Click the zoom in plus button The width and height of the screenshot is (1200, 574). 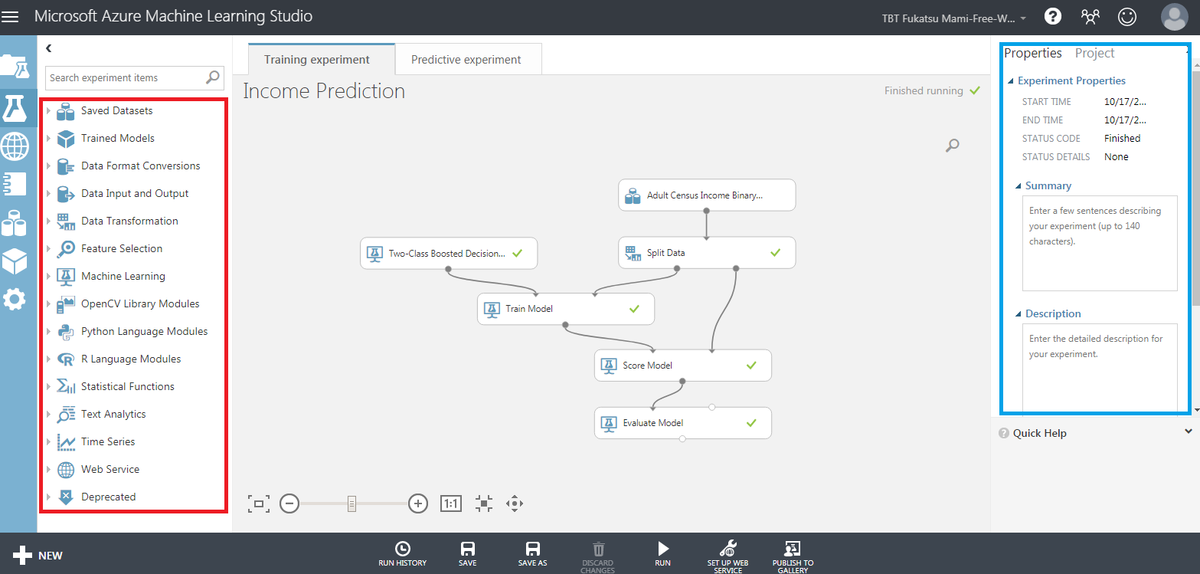[x=418, y=504]
